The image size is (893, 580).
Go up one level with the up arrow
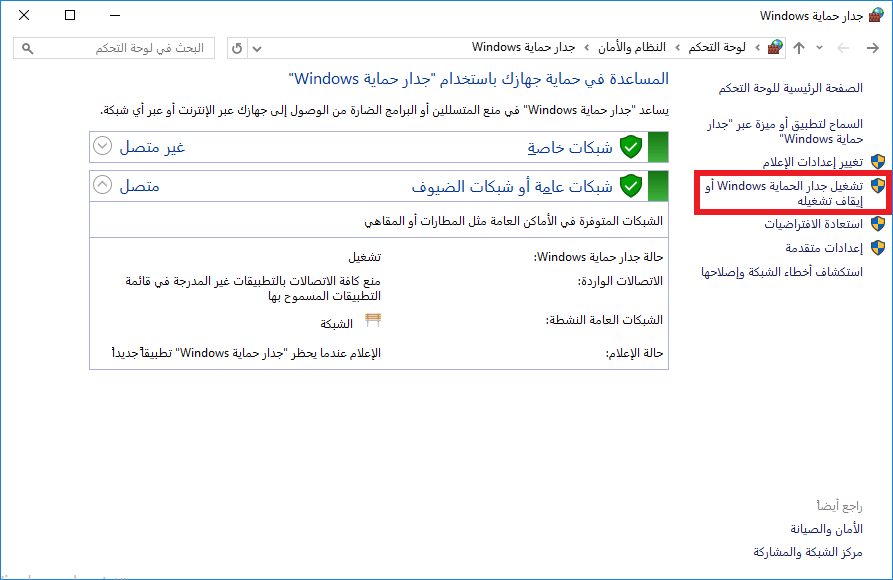(799, 48)
